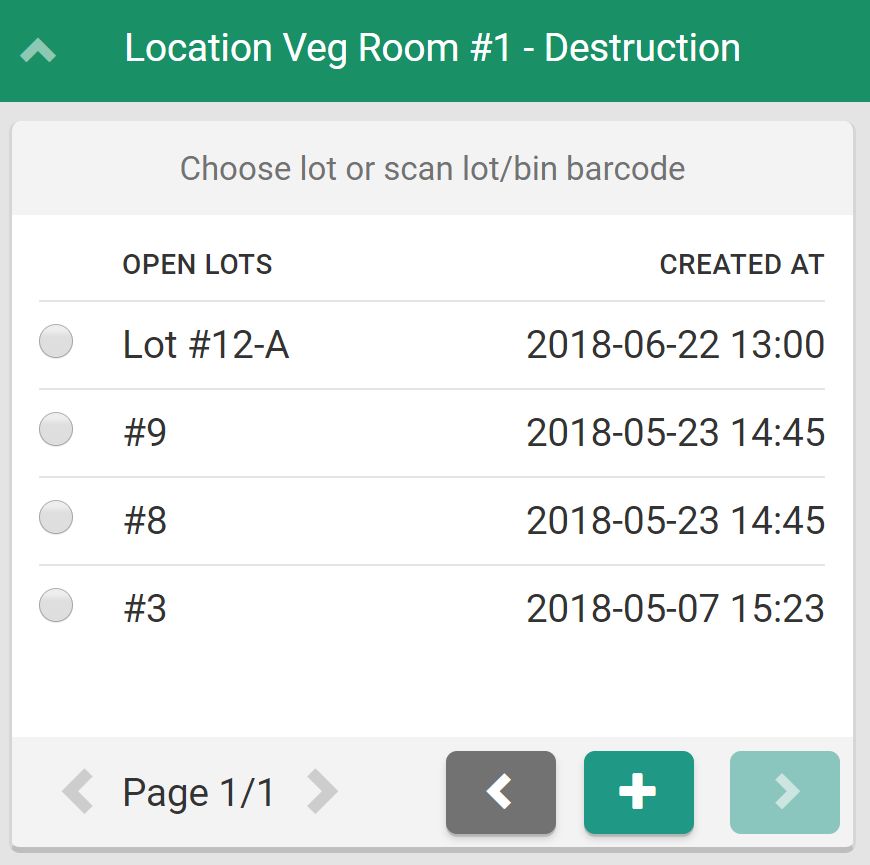Add a new lot with plus button
The image size is (870, 865).
(x=638, y=792)
